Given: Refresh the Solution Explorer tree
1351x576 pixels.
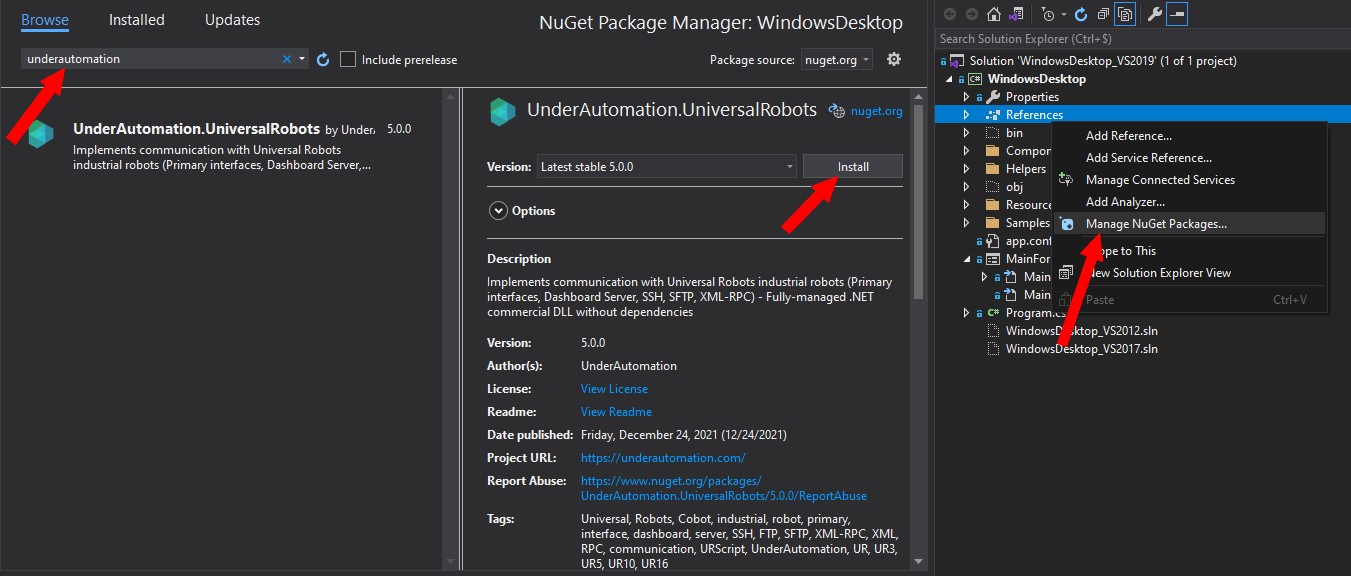Looking at the screenshot, I should (x=1080, y=15).
